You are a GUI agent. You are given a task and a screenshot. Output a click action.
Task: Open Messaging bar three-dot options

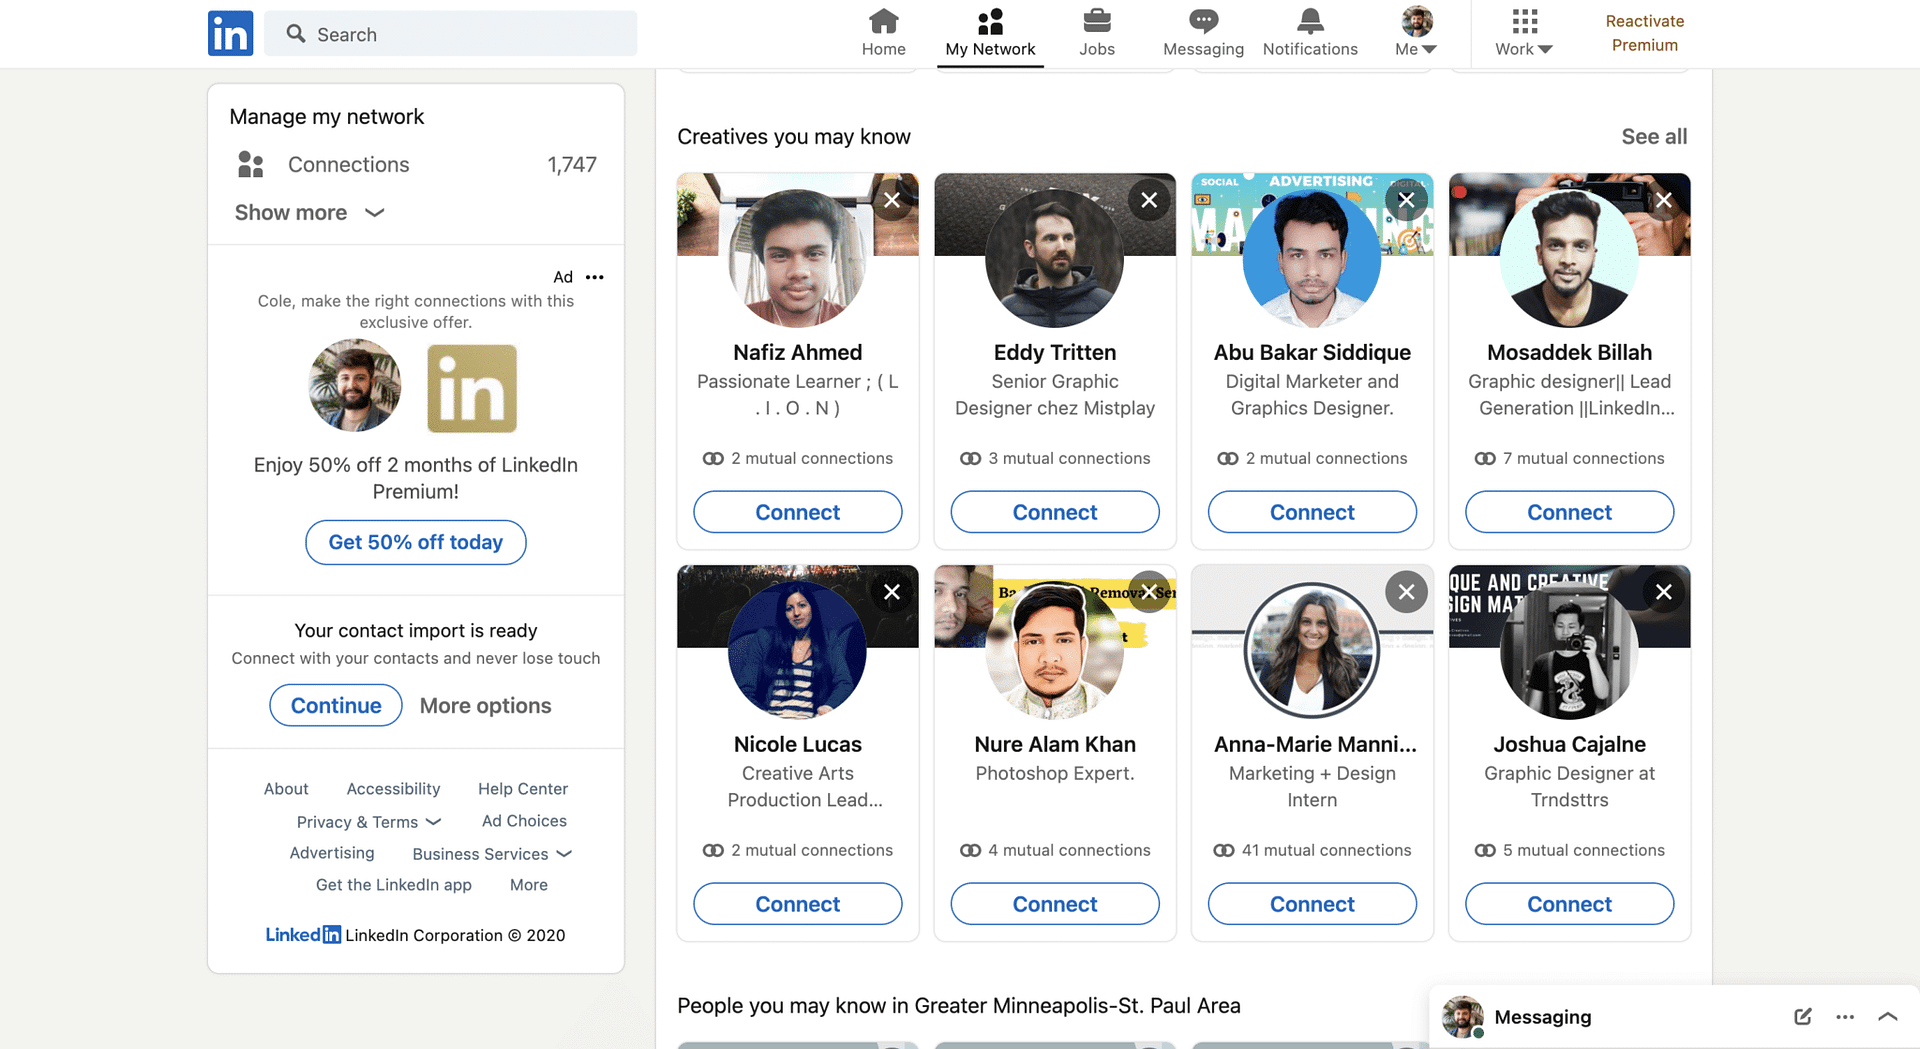(1845, 1017)
